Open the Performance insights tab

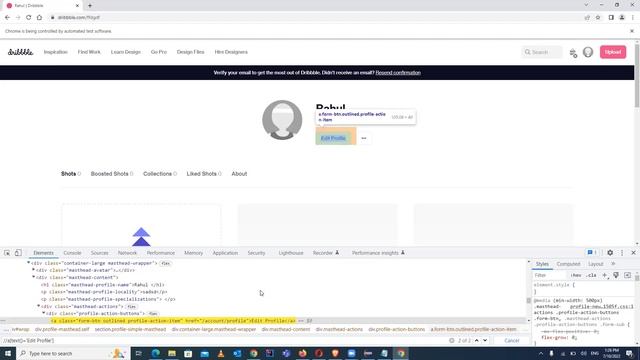[x=378, y=253]
